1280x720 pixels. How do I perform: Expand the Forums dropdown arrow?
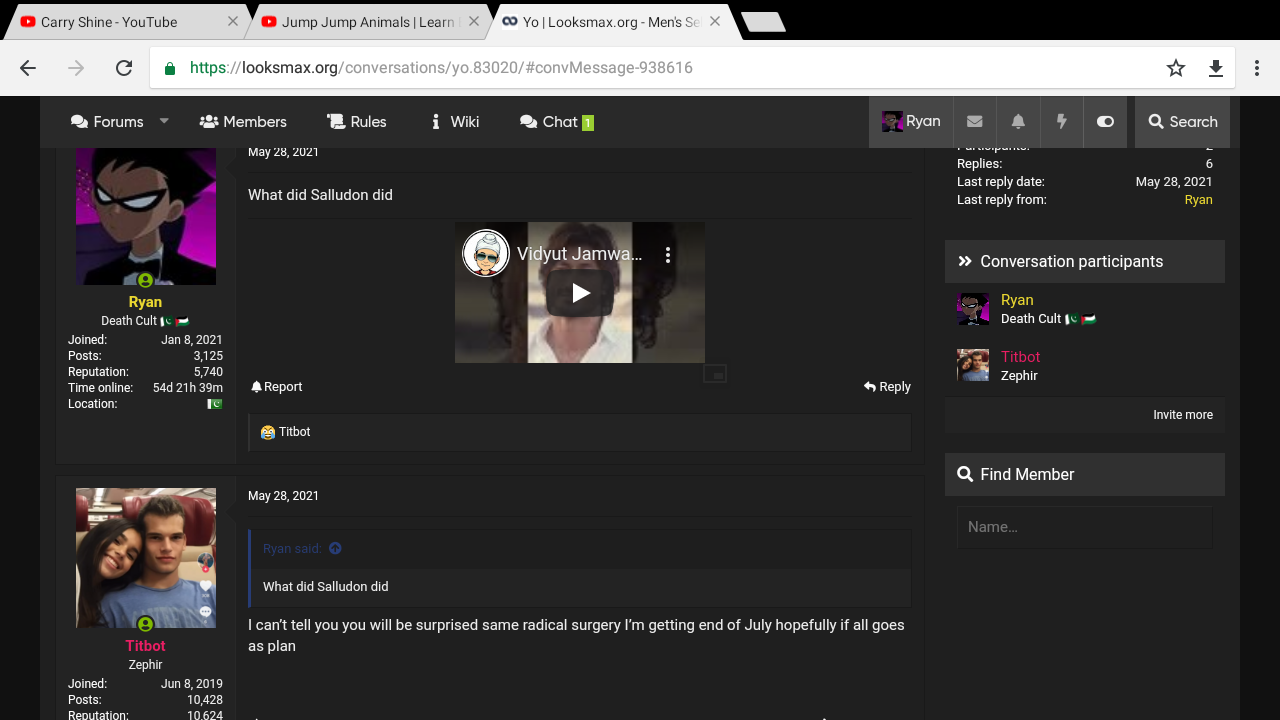165,121
